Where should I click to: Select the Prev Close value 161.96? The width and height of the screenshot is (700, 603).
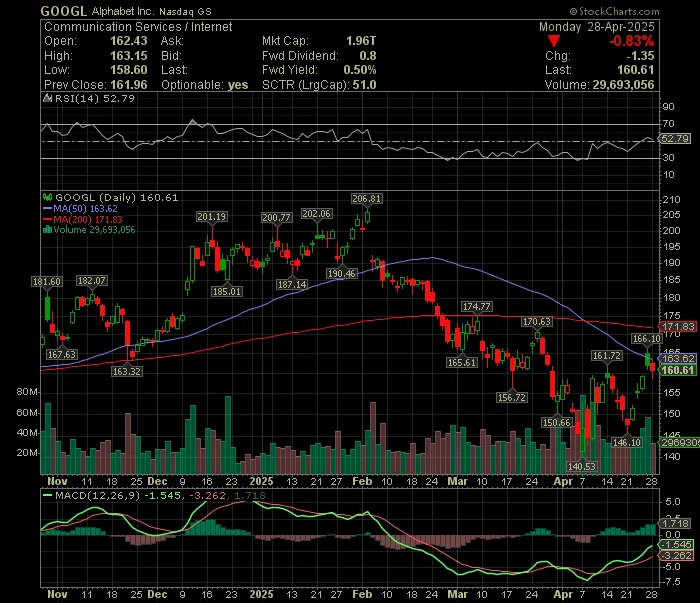tap(129, 85)
